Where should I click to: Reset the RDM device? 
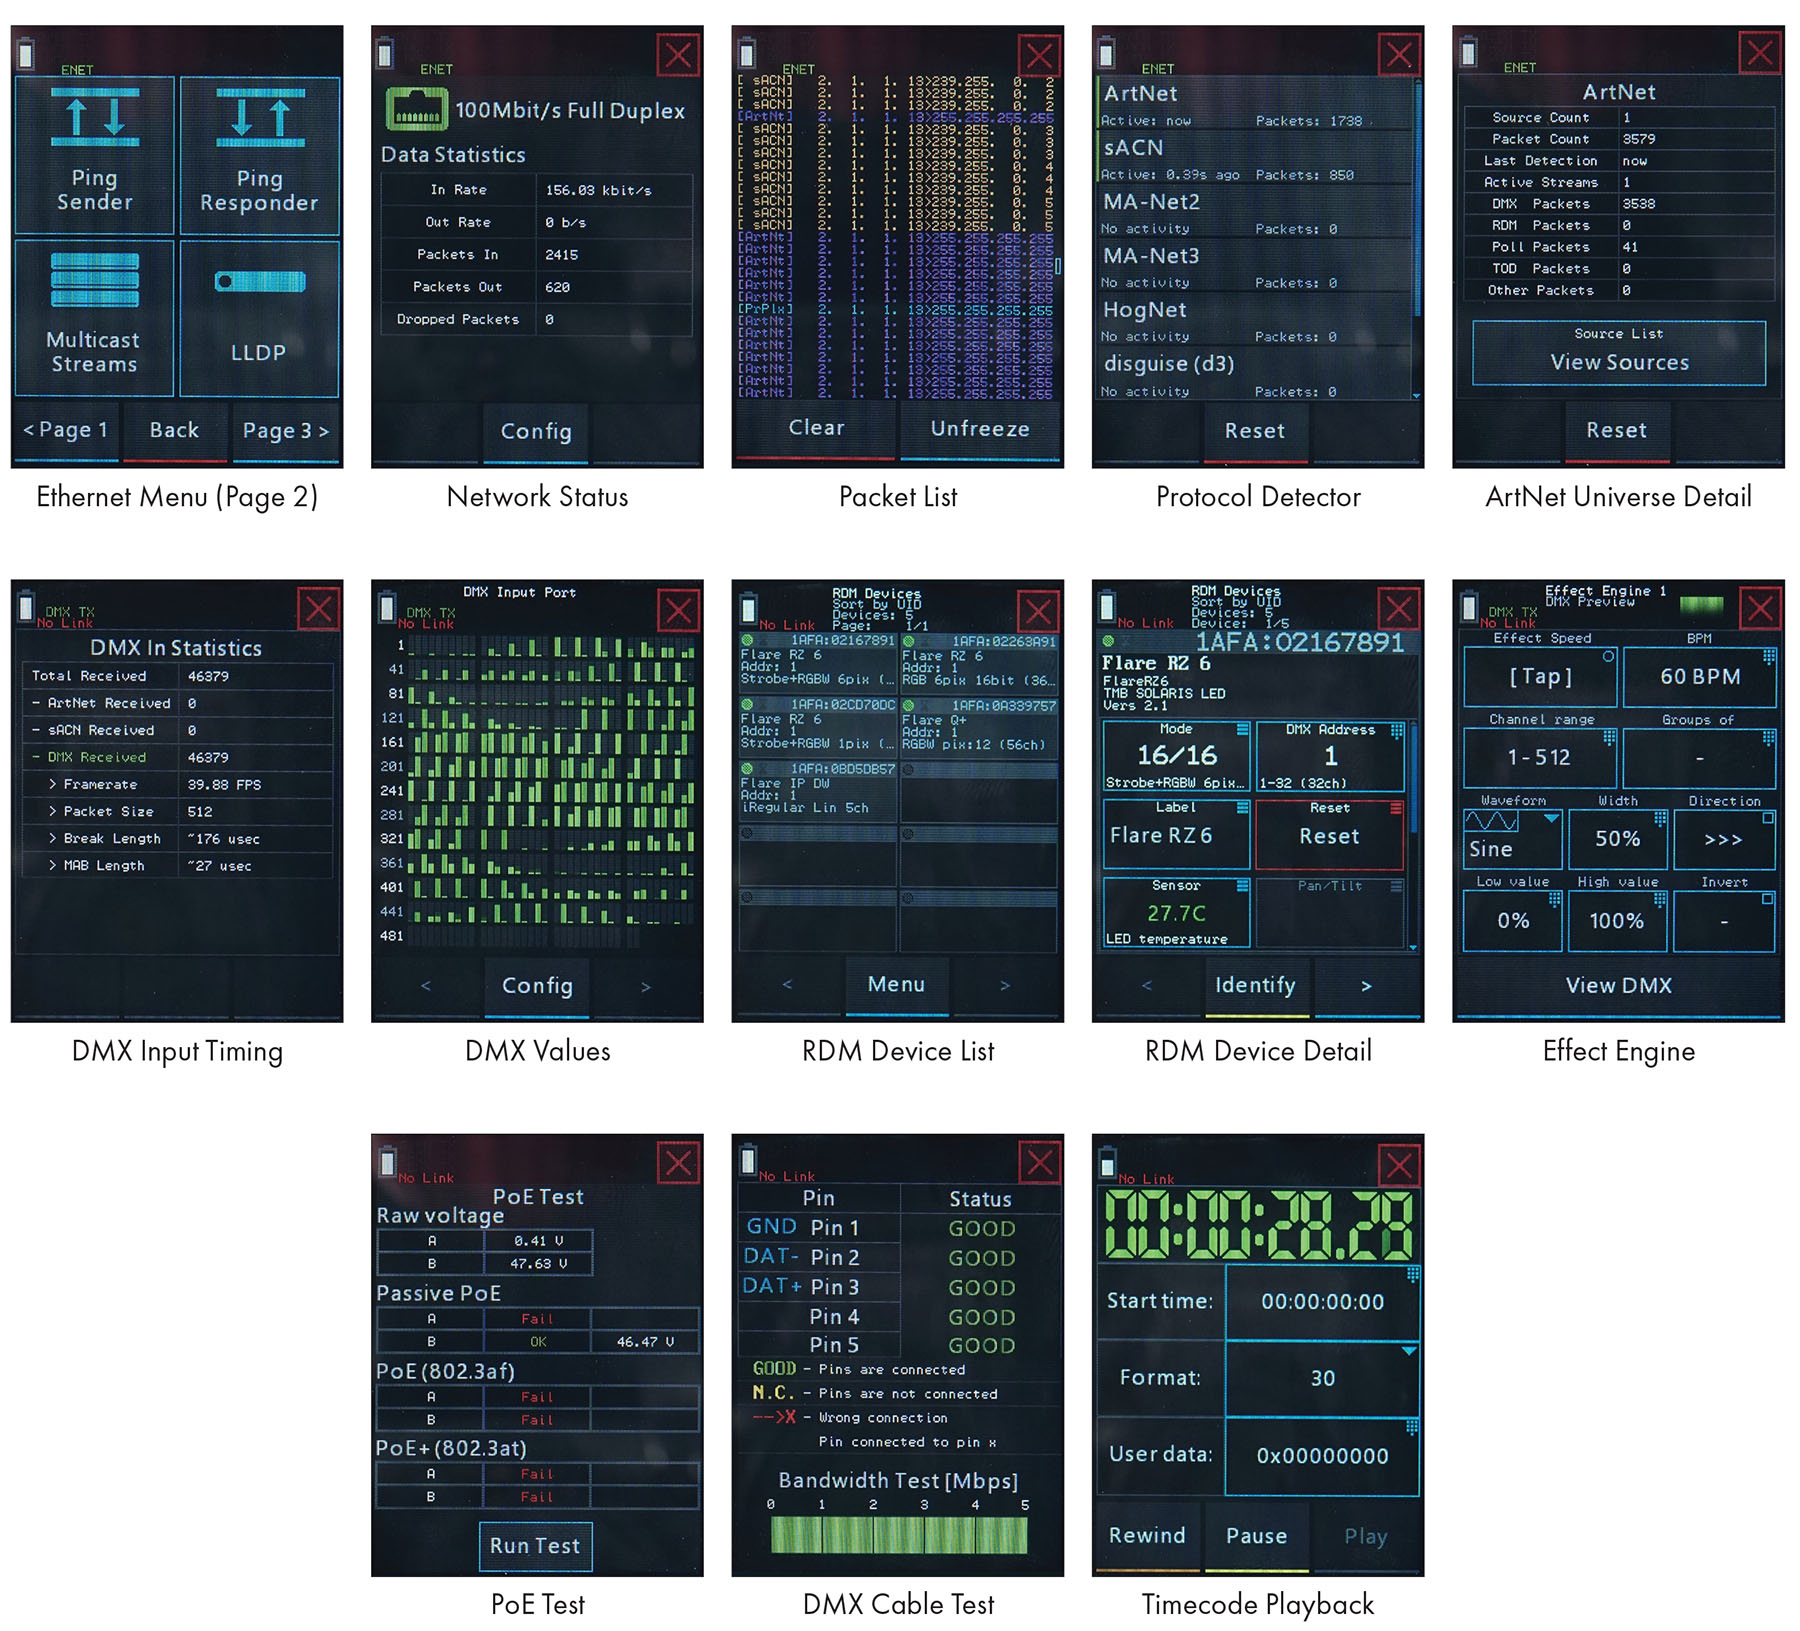click(1329, 835)
